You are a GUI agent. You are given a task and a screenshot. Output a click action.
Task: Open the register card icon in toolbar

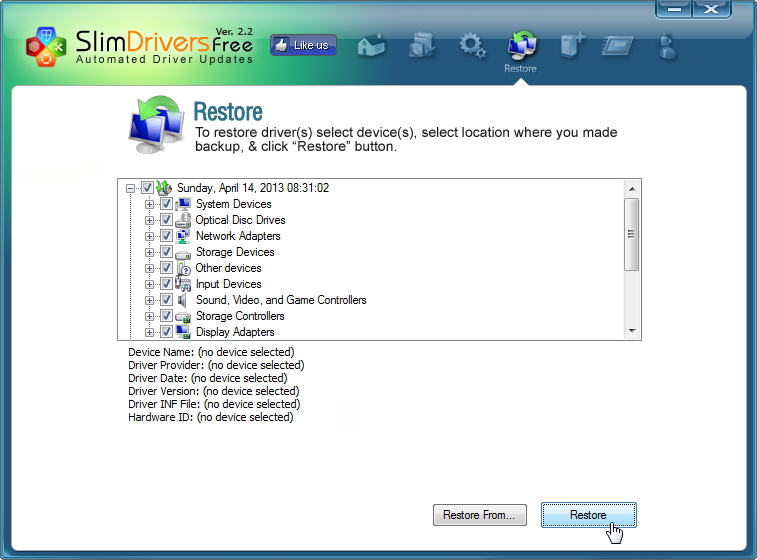(x=618, y=46)
